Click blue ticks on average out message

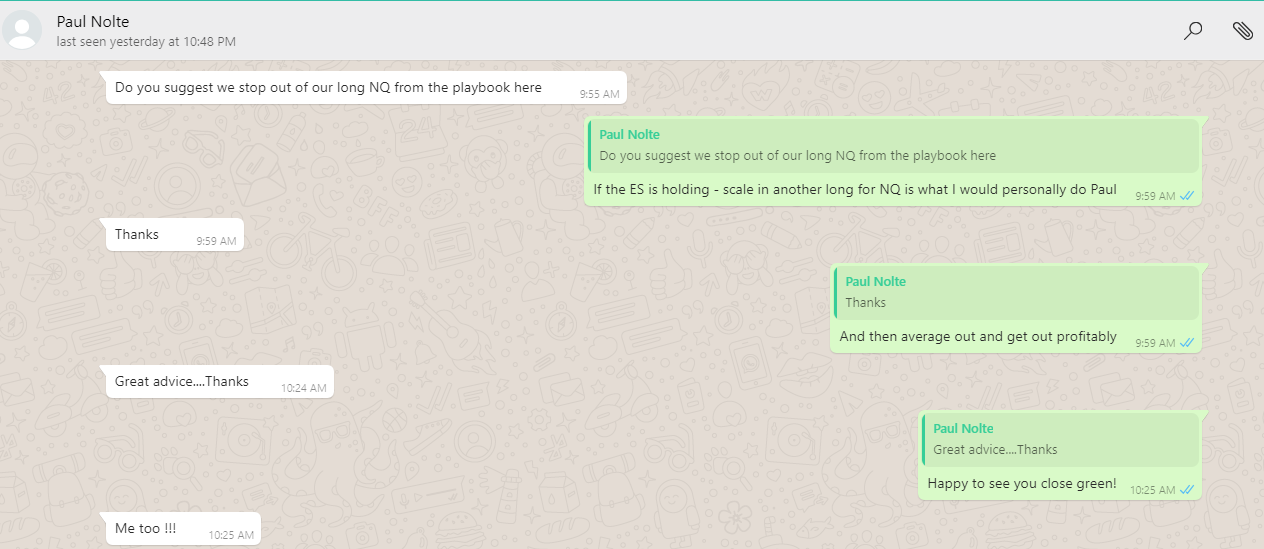click(1187, 343)
